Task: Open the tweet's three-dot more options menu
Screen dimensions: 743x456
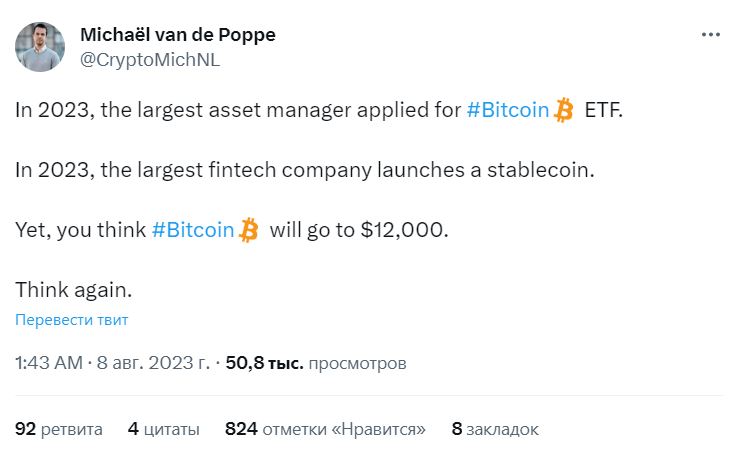Action: [710, 35]
